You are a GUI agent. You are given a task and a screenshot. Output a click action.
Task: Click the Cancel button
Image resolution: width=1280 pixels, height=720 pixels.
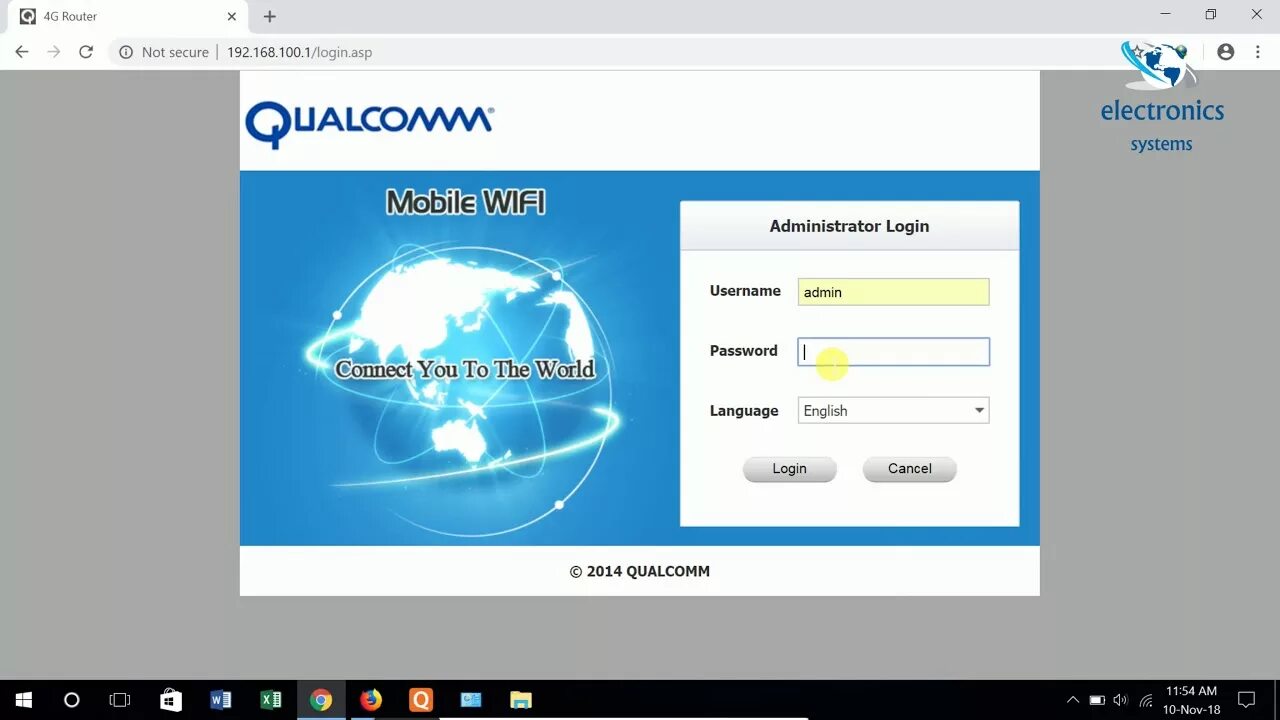(909, 469)
